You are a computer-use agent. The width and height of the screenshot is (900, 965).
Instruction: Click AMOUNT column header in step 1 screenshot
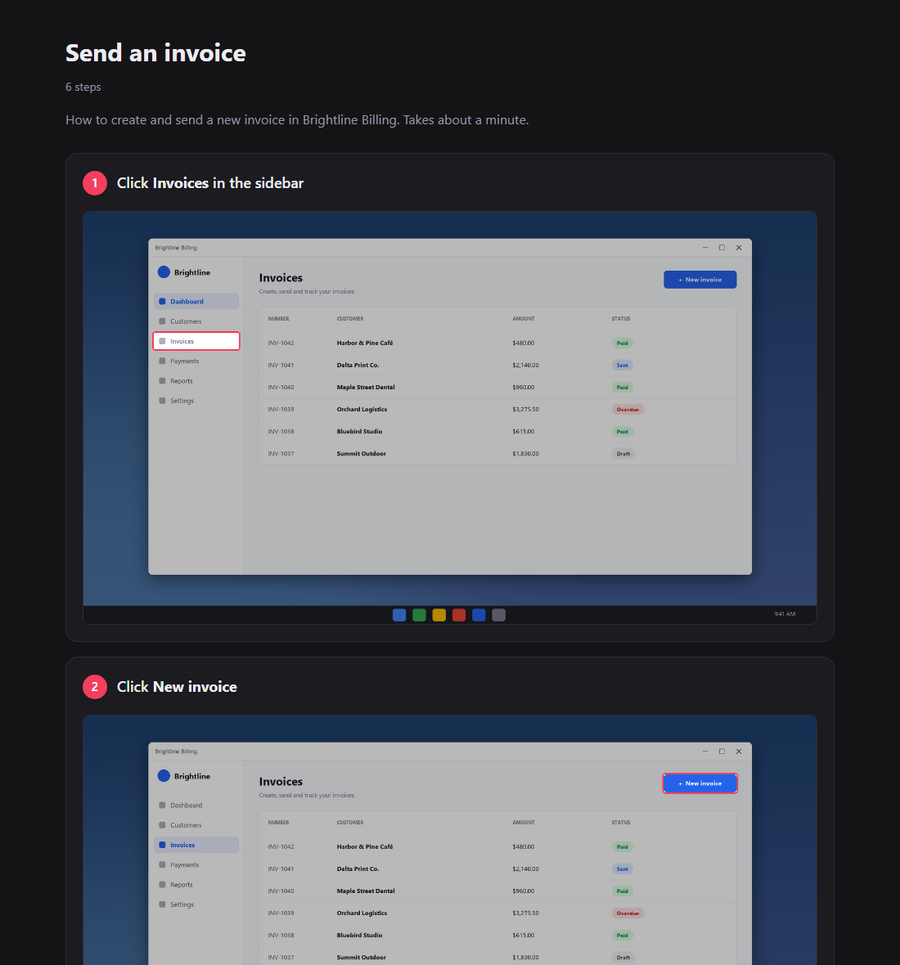coord(523,319)
